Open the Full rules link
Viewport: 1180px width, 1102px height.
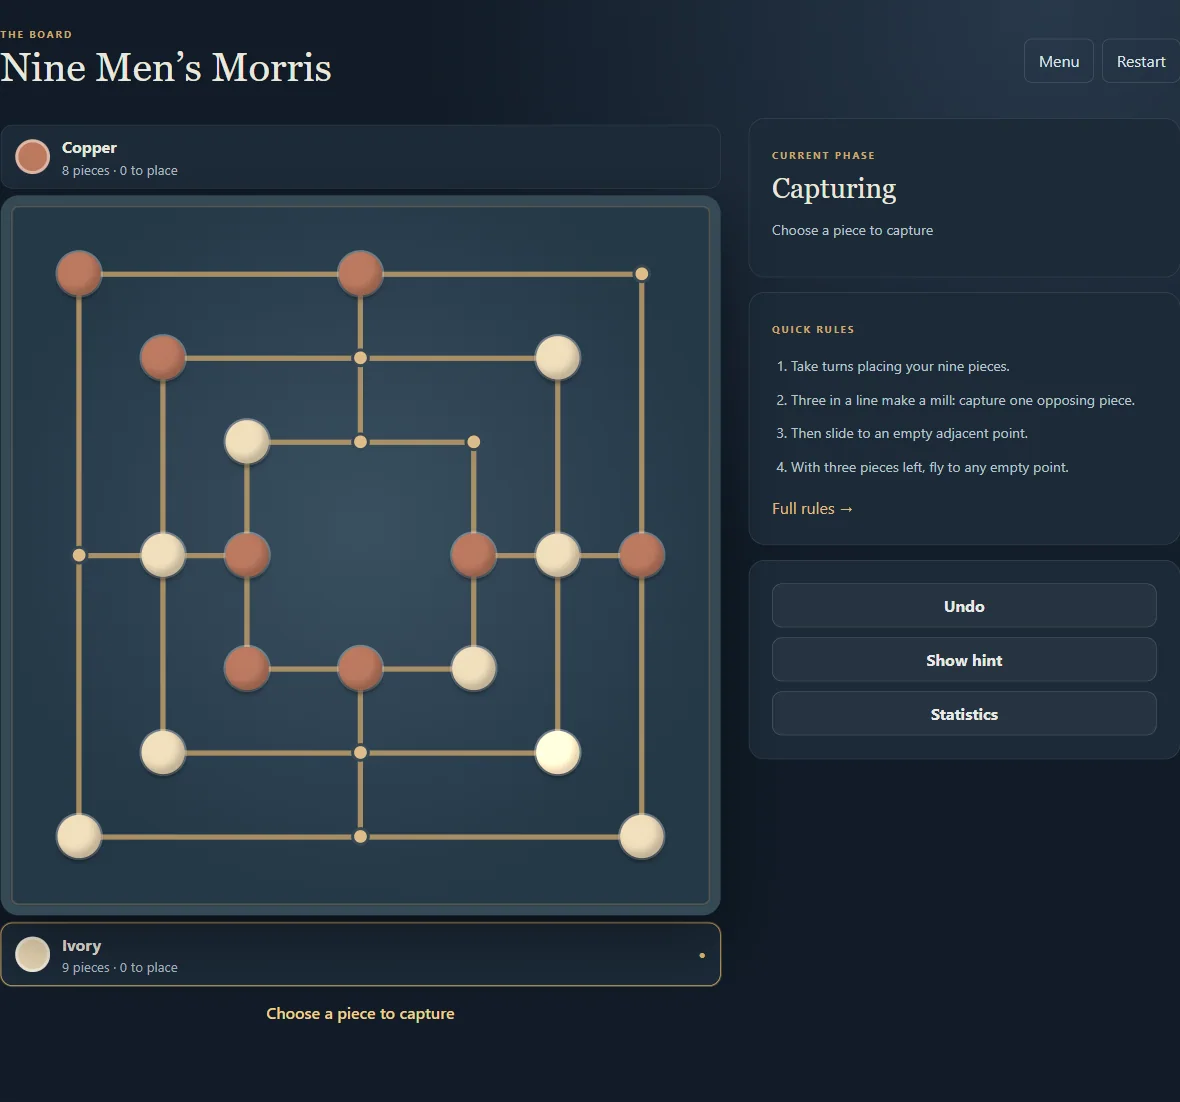click(812, 509)
